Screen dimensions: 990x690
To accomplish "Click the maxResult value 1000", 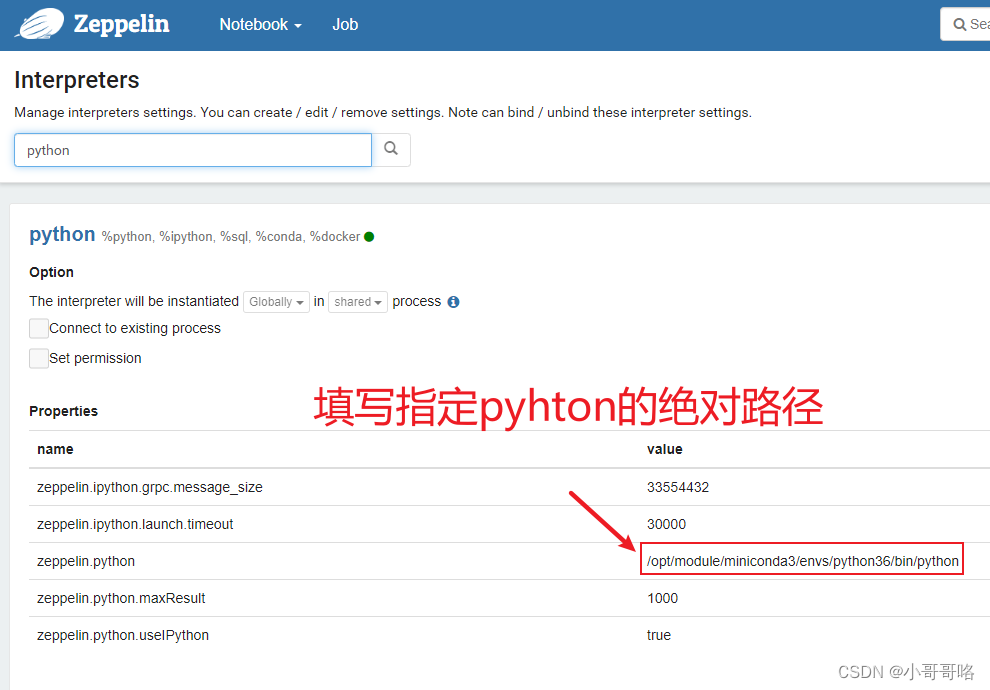I will pos(662,598).
